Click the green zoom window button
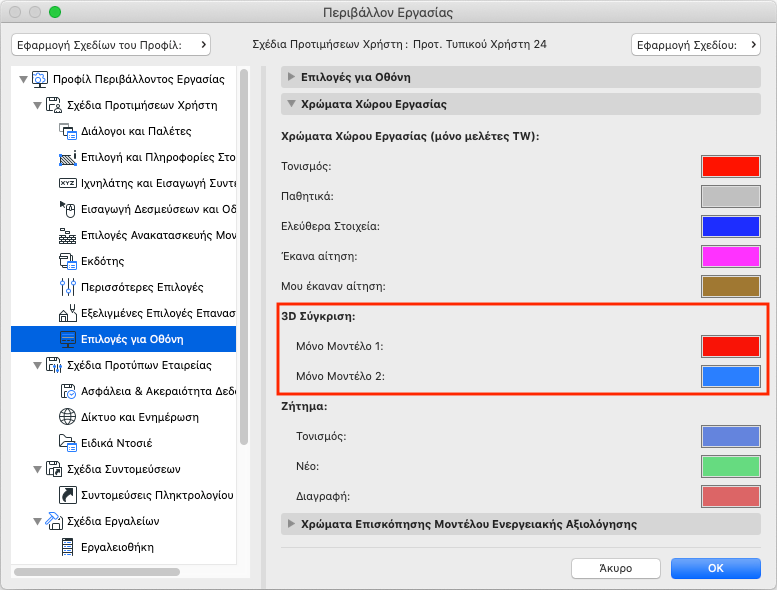777x590 pixels. point(55,12)
